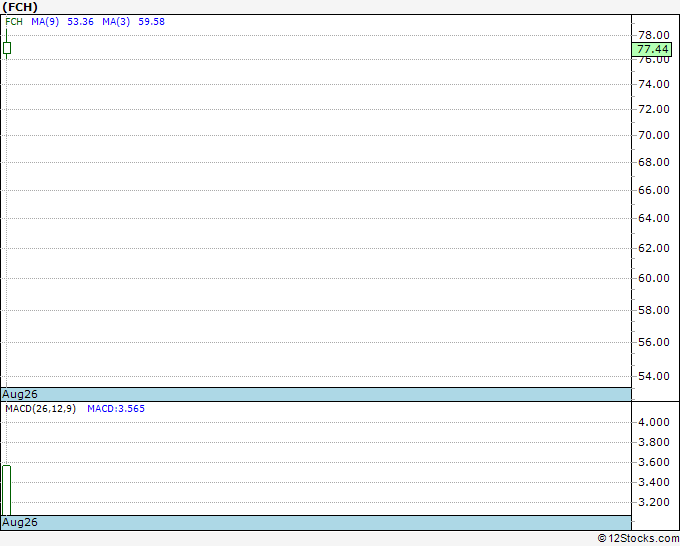Click the 64.00 price axis label
Screen dimensions: 680x546
[x=654, y=218]
